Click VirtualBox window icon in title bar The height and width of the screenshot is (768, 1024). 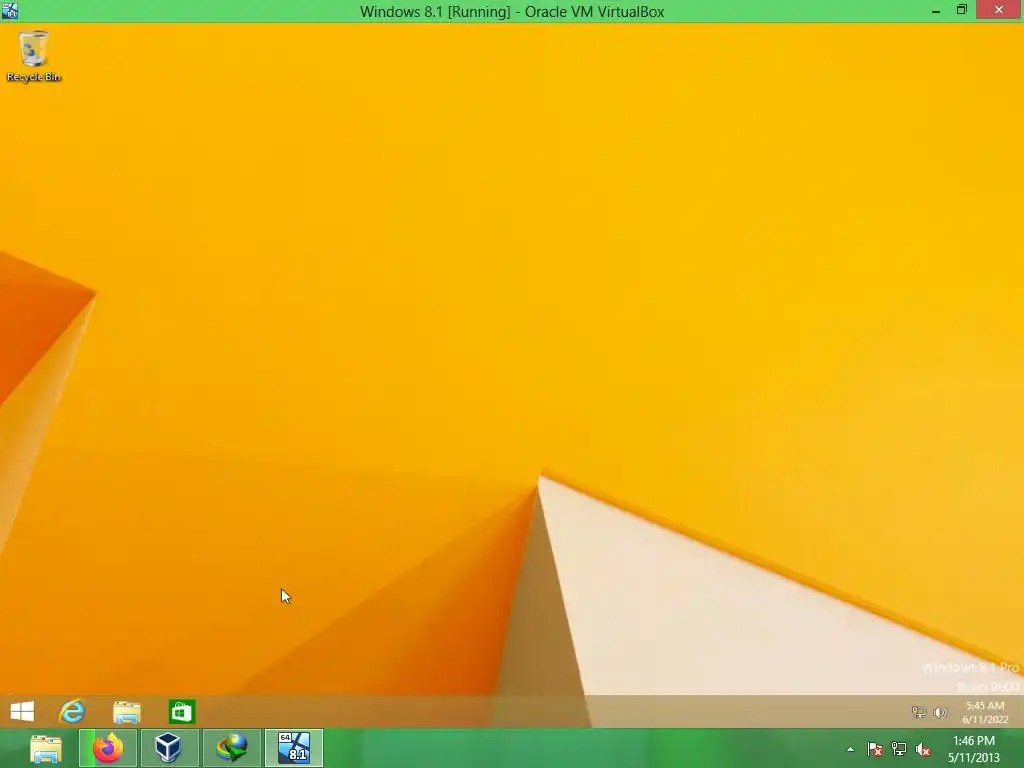10,10
